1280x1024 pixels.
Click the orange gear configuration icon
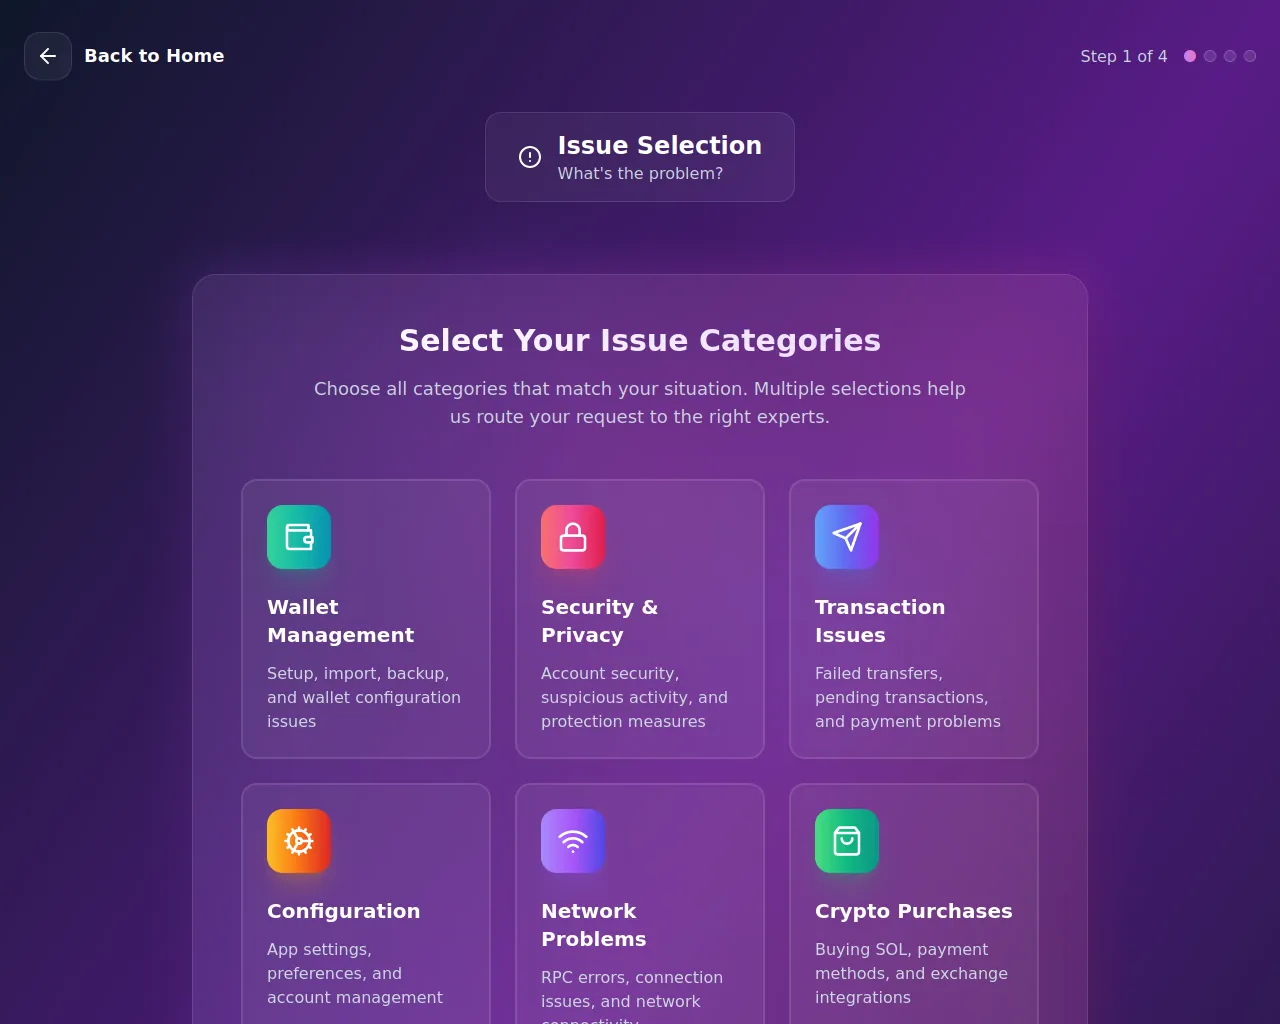299,841
